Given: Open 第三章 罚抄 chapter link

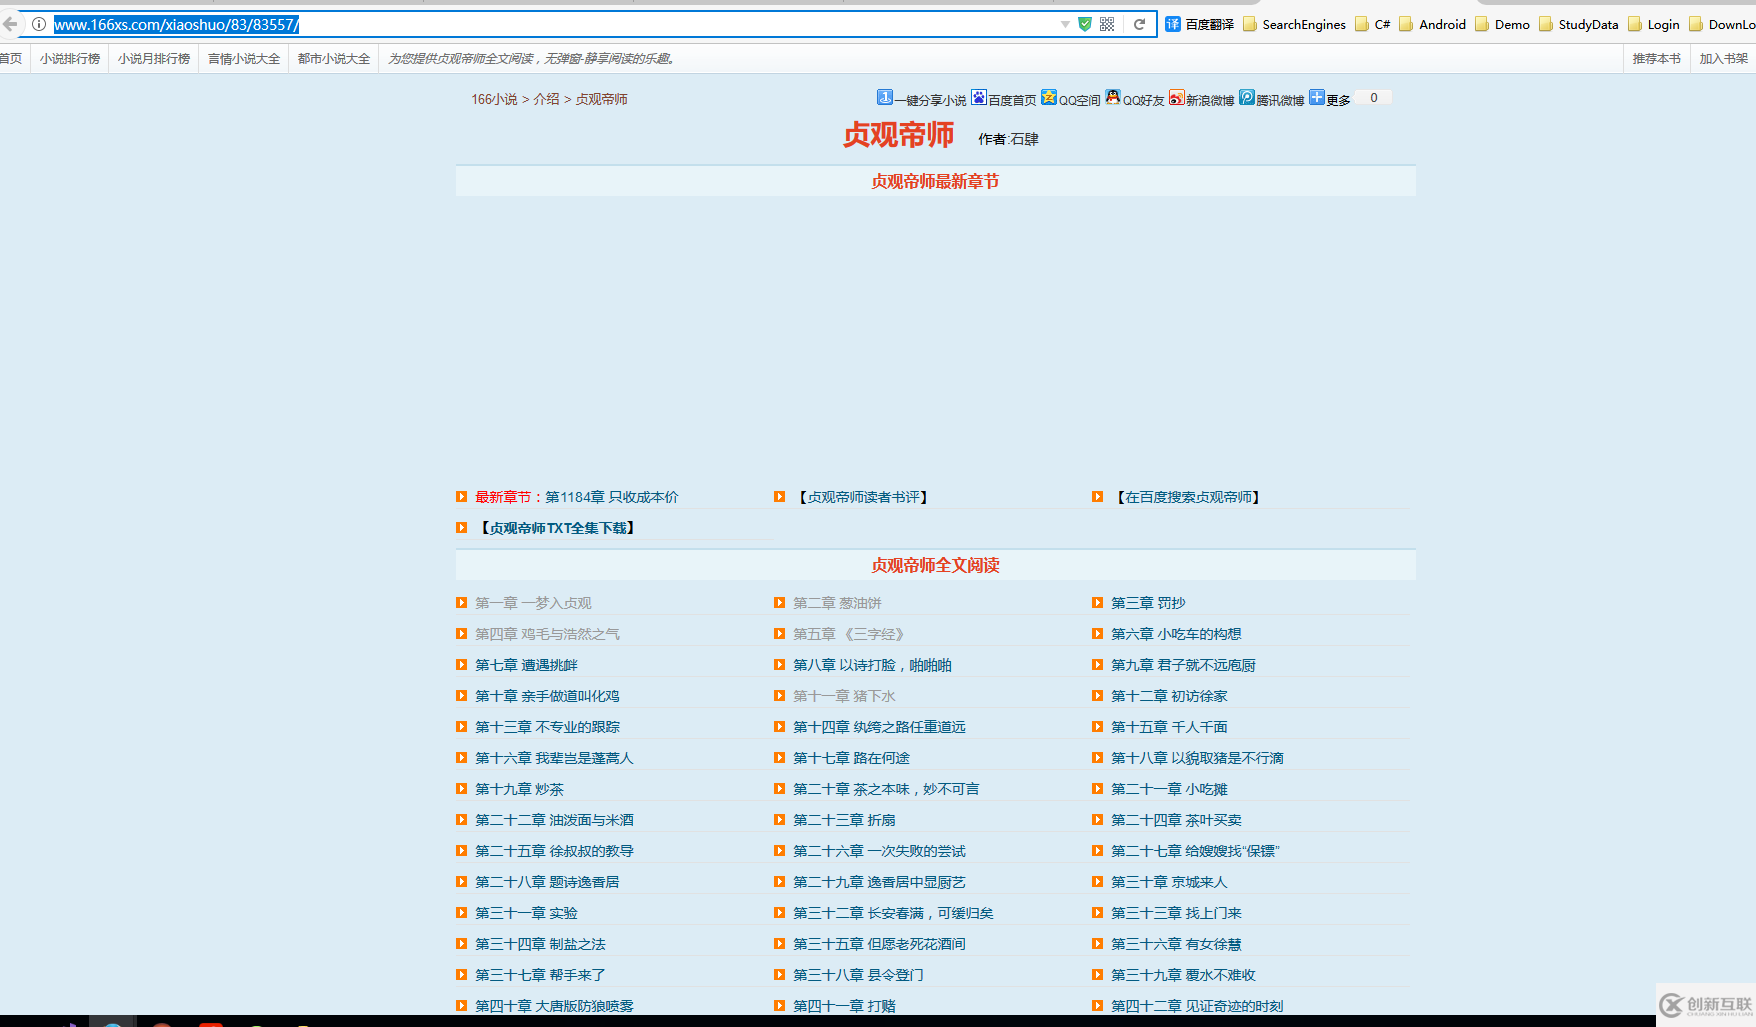Looking at the screenshot, I should click(x=1146, y=602).
